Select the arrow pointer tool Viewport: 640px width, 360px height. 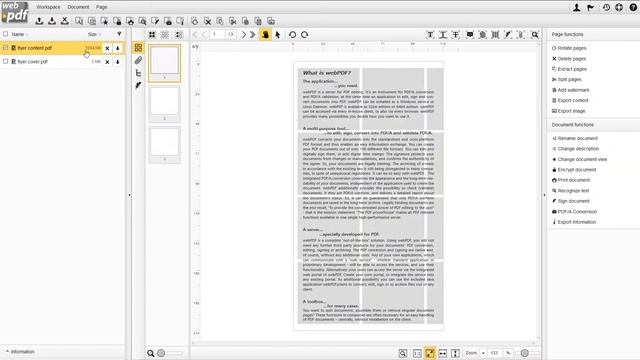pos(278,35)
